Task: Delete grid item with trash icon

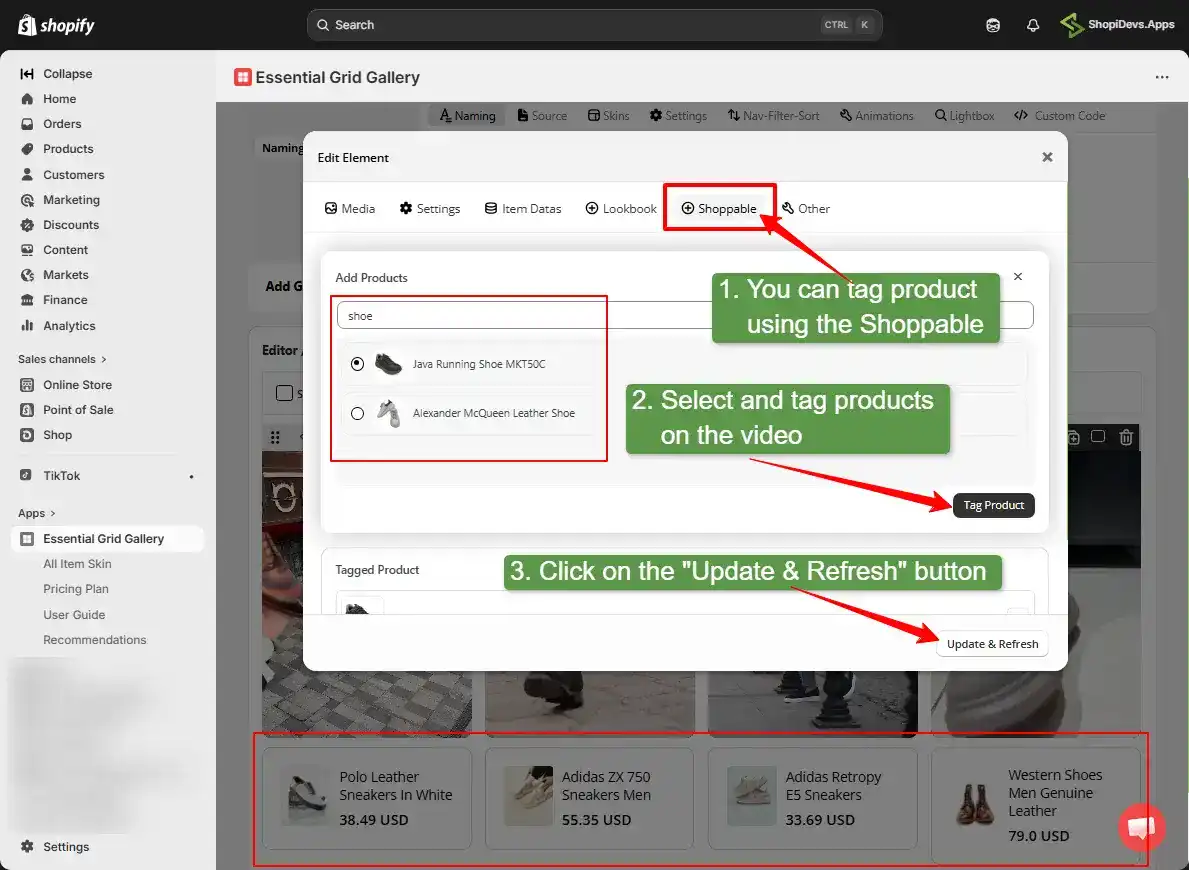Action: (1126, 437)
